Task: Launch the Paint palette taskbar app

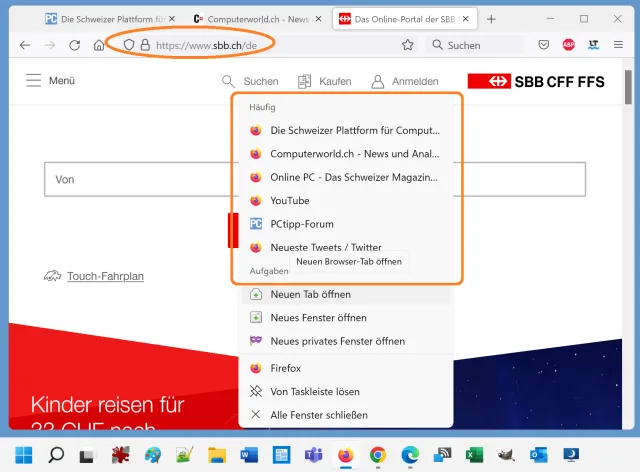Action: click(x=153, y=455)
